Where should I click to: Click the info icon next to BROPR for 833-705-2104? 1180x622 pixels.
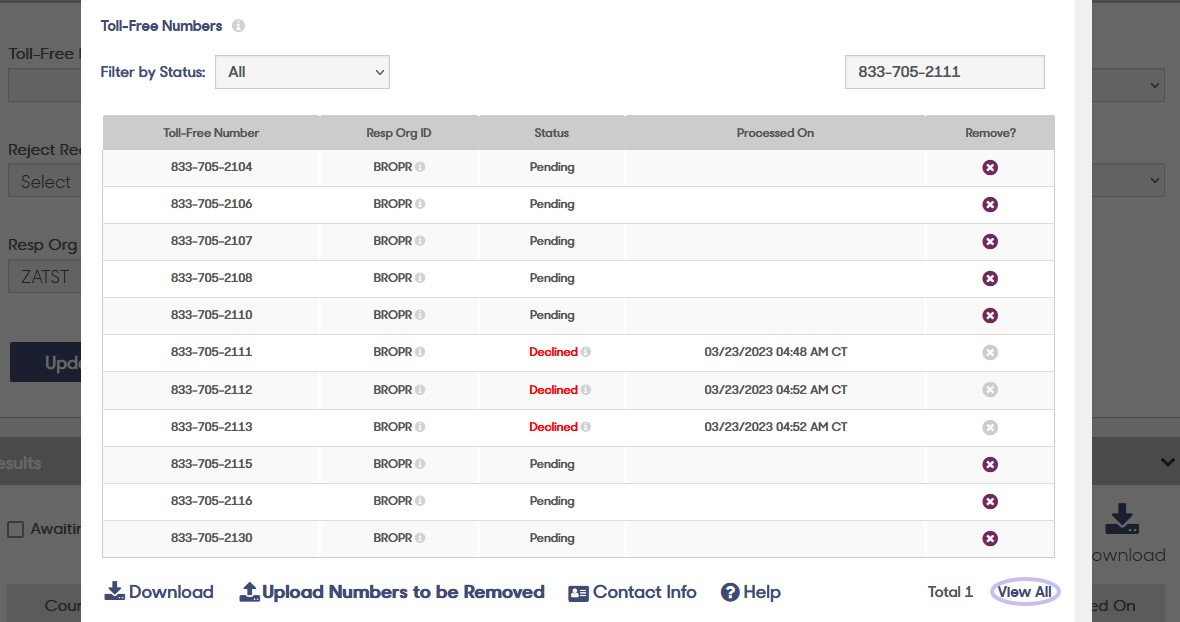pos(421,167)
